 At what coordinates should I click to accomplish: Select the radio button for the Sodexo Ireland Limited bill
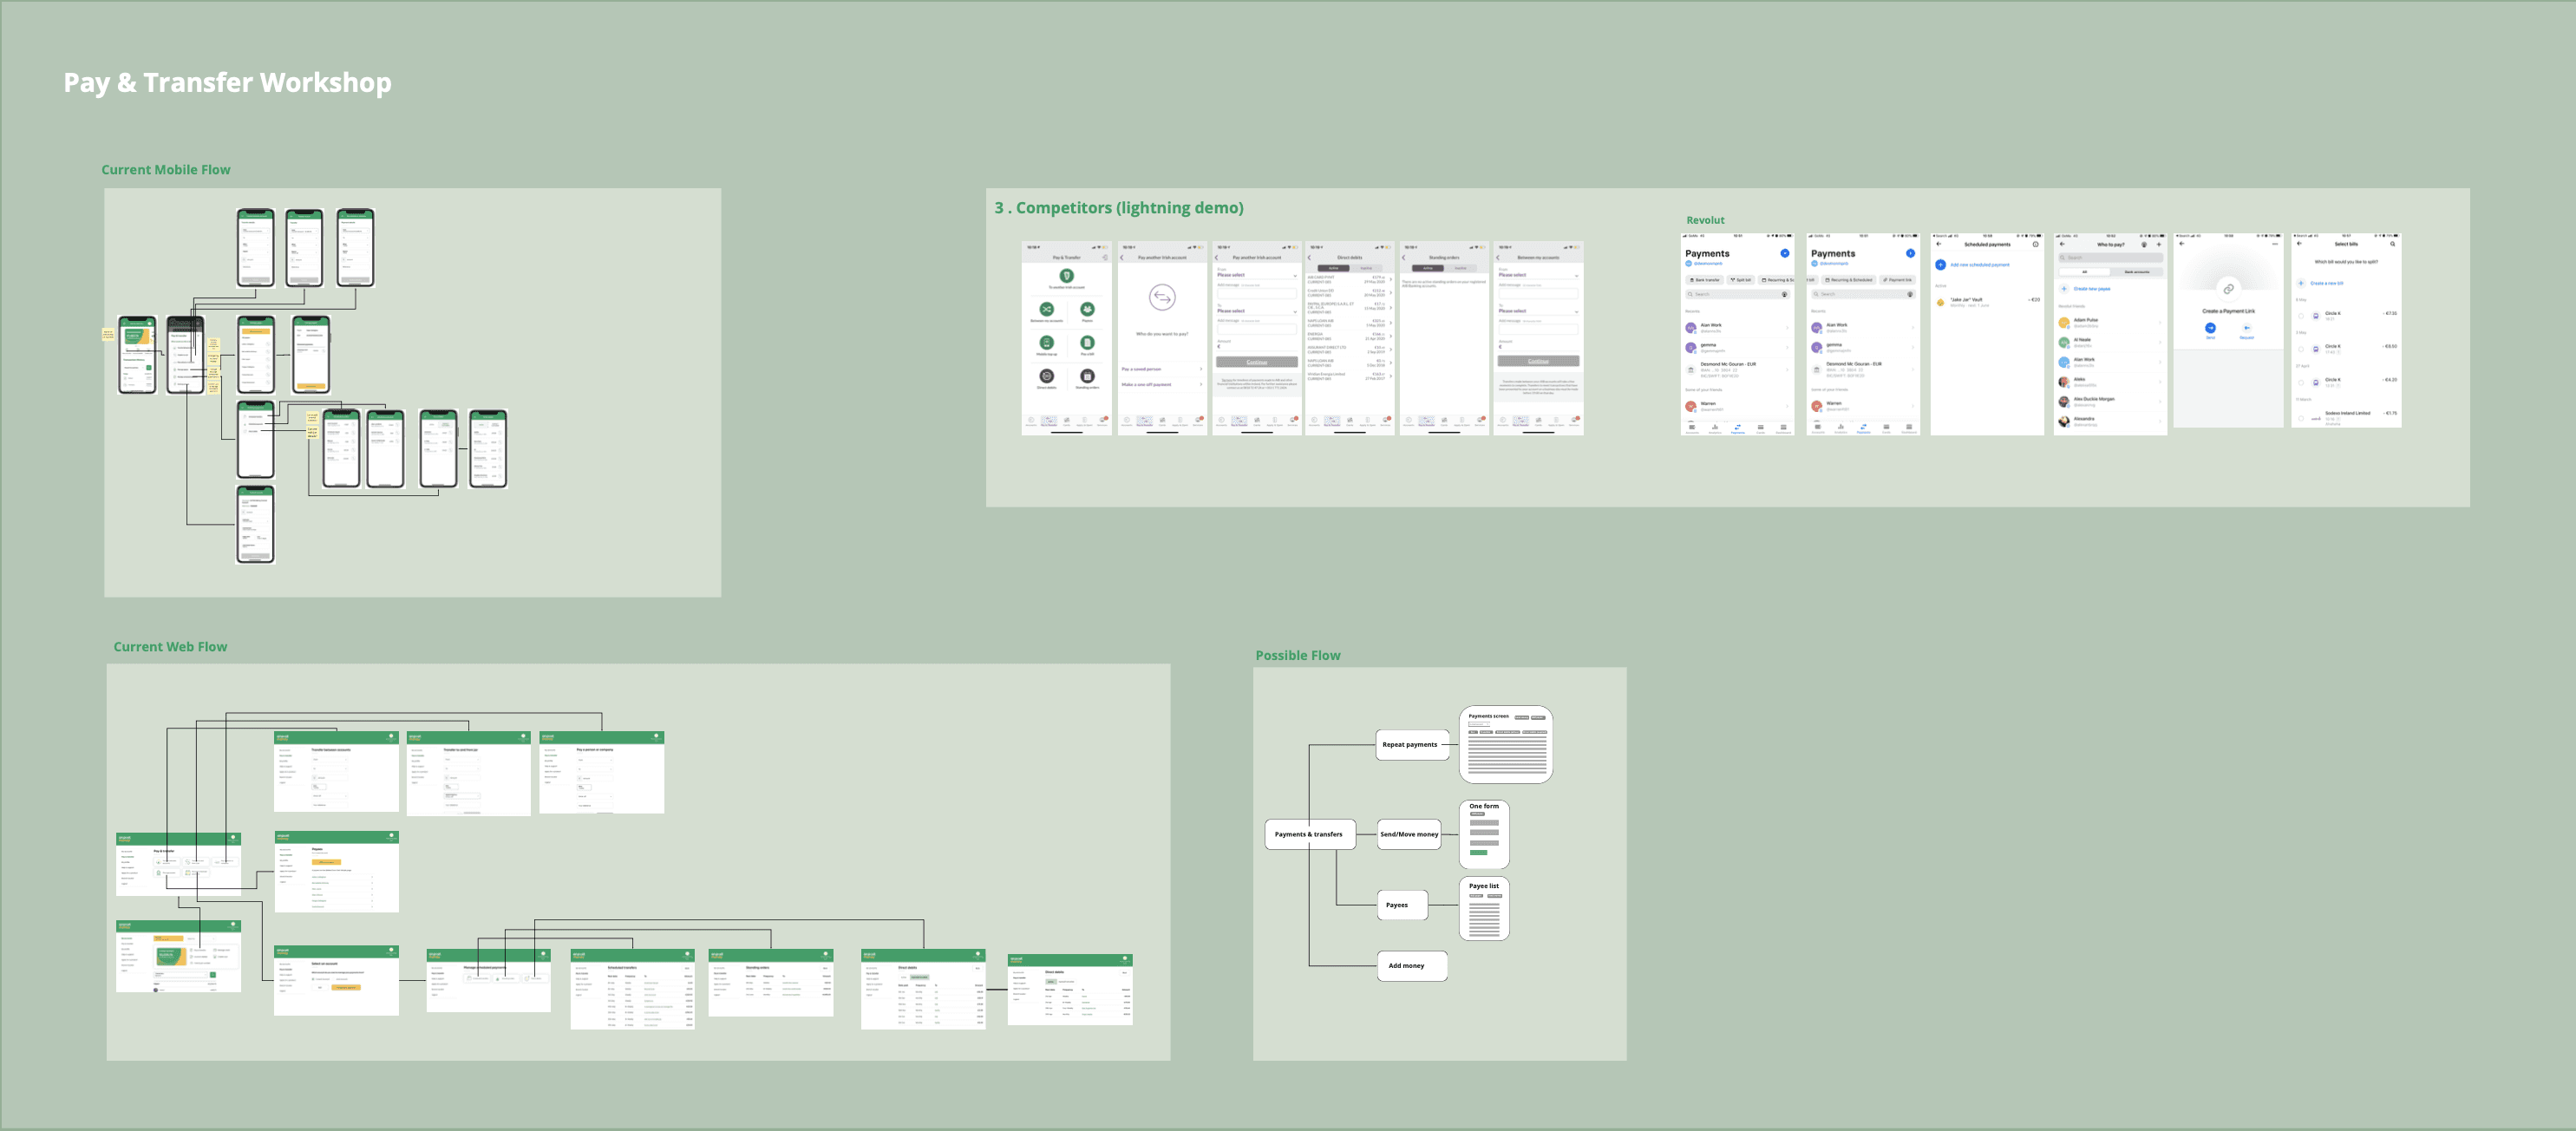click(2301, 418)
